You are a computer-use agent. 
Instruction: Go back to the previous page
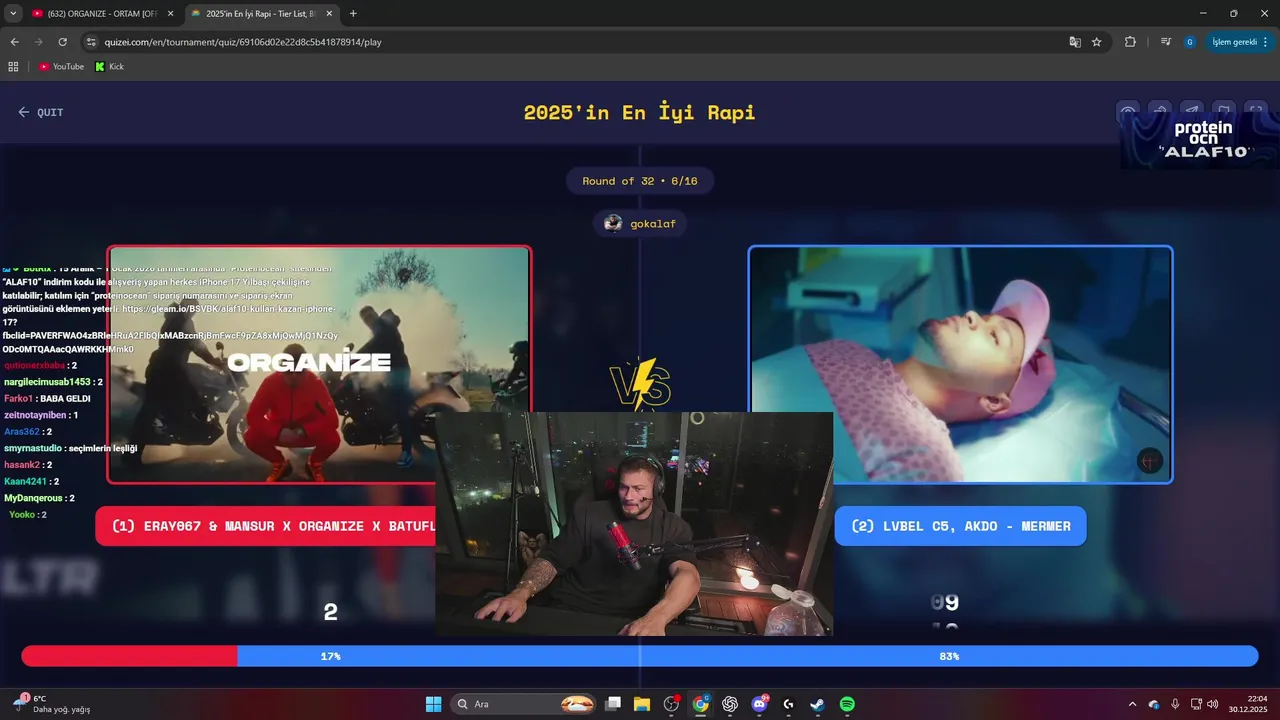(14, 42)
